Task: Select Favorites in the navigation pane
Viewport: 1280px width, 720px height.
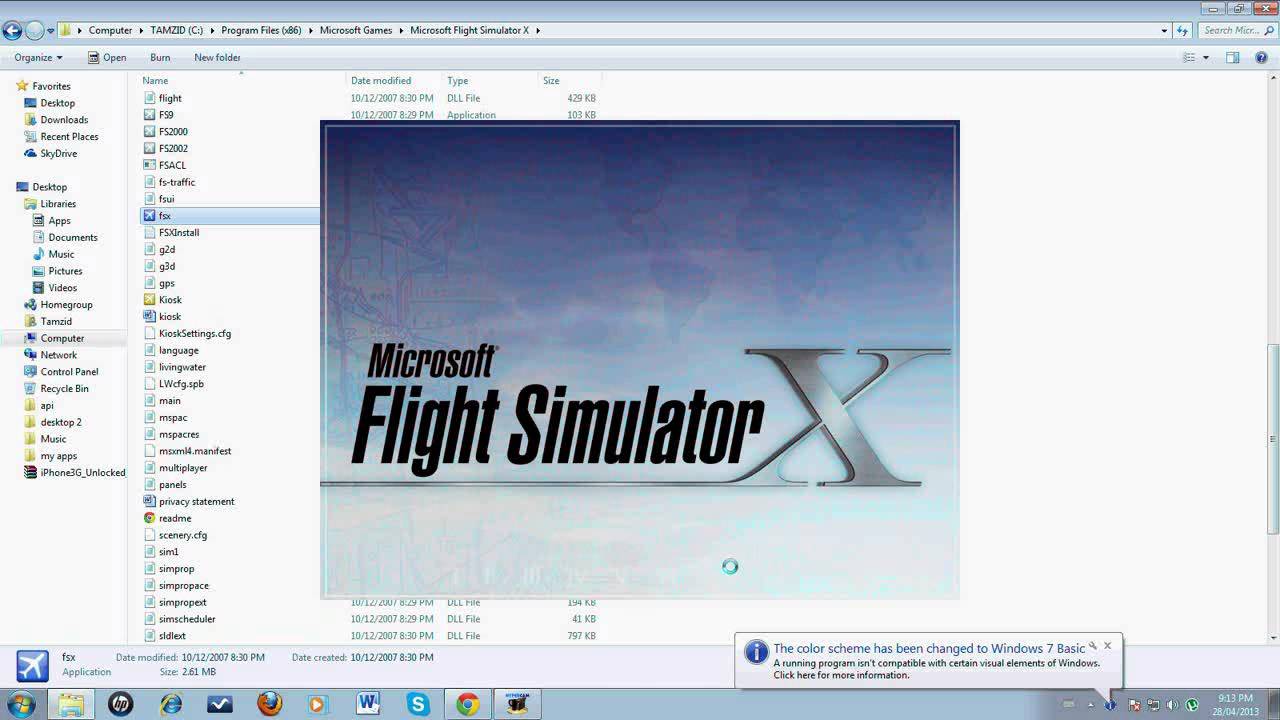Action: pos(51,86)
